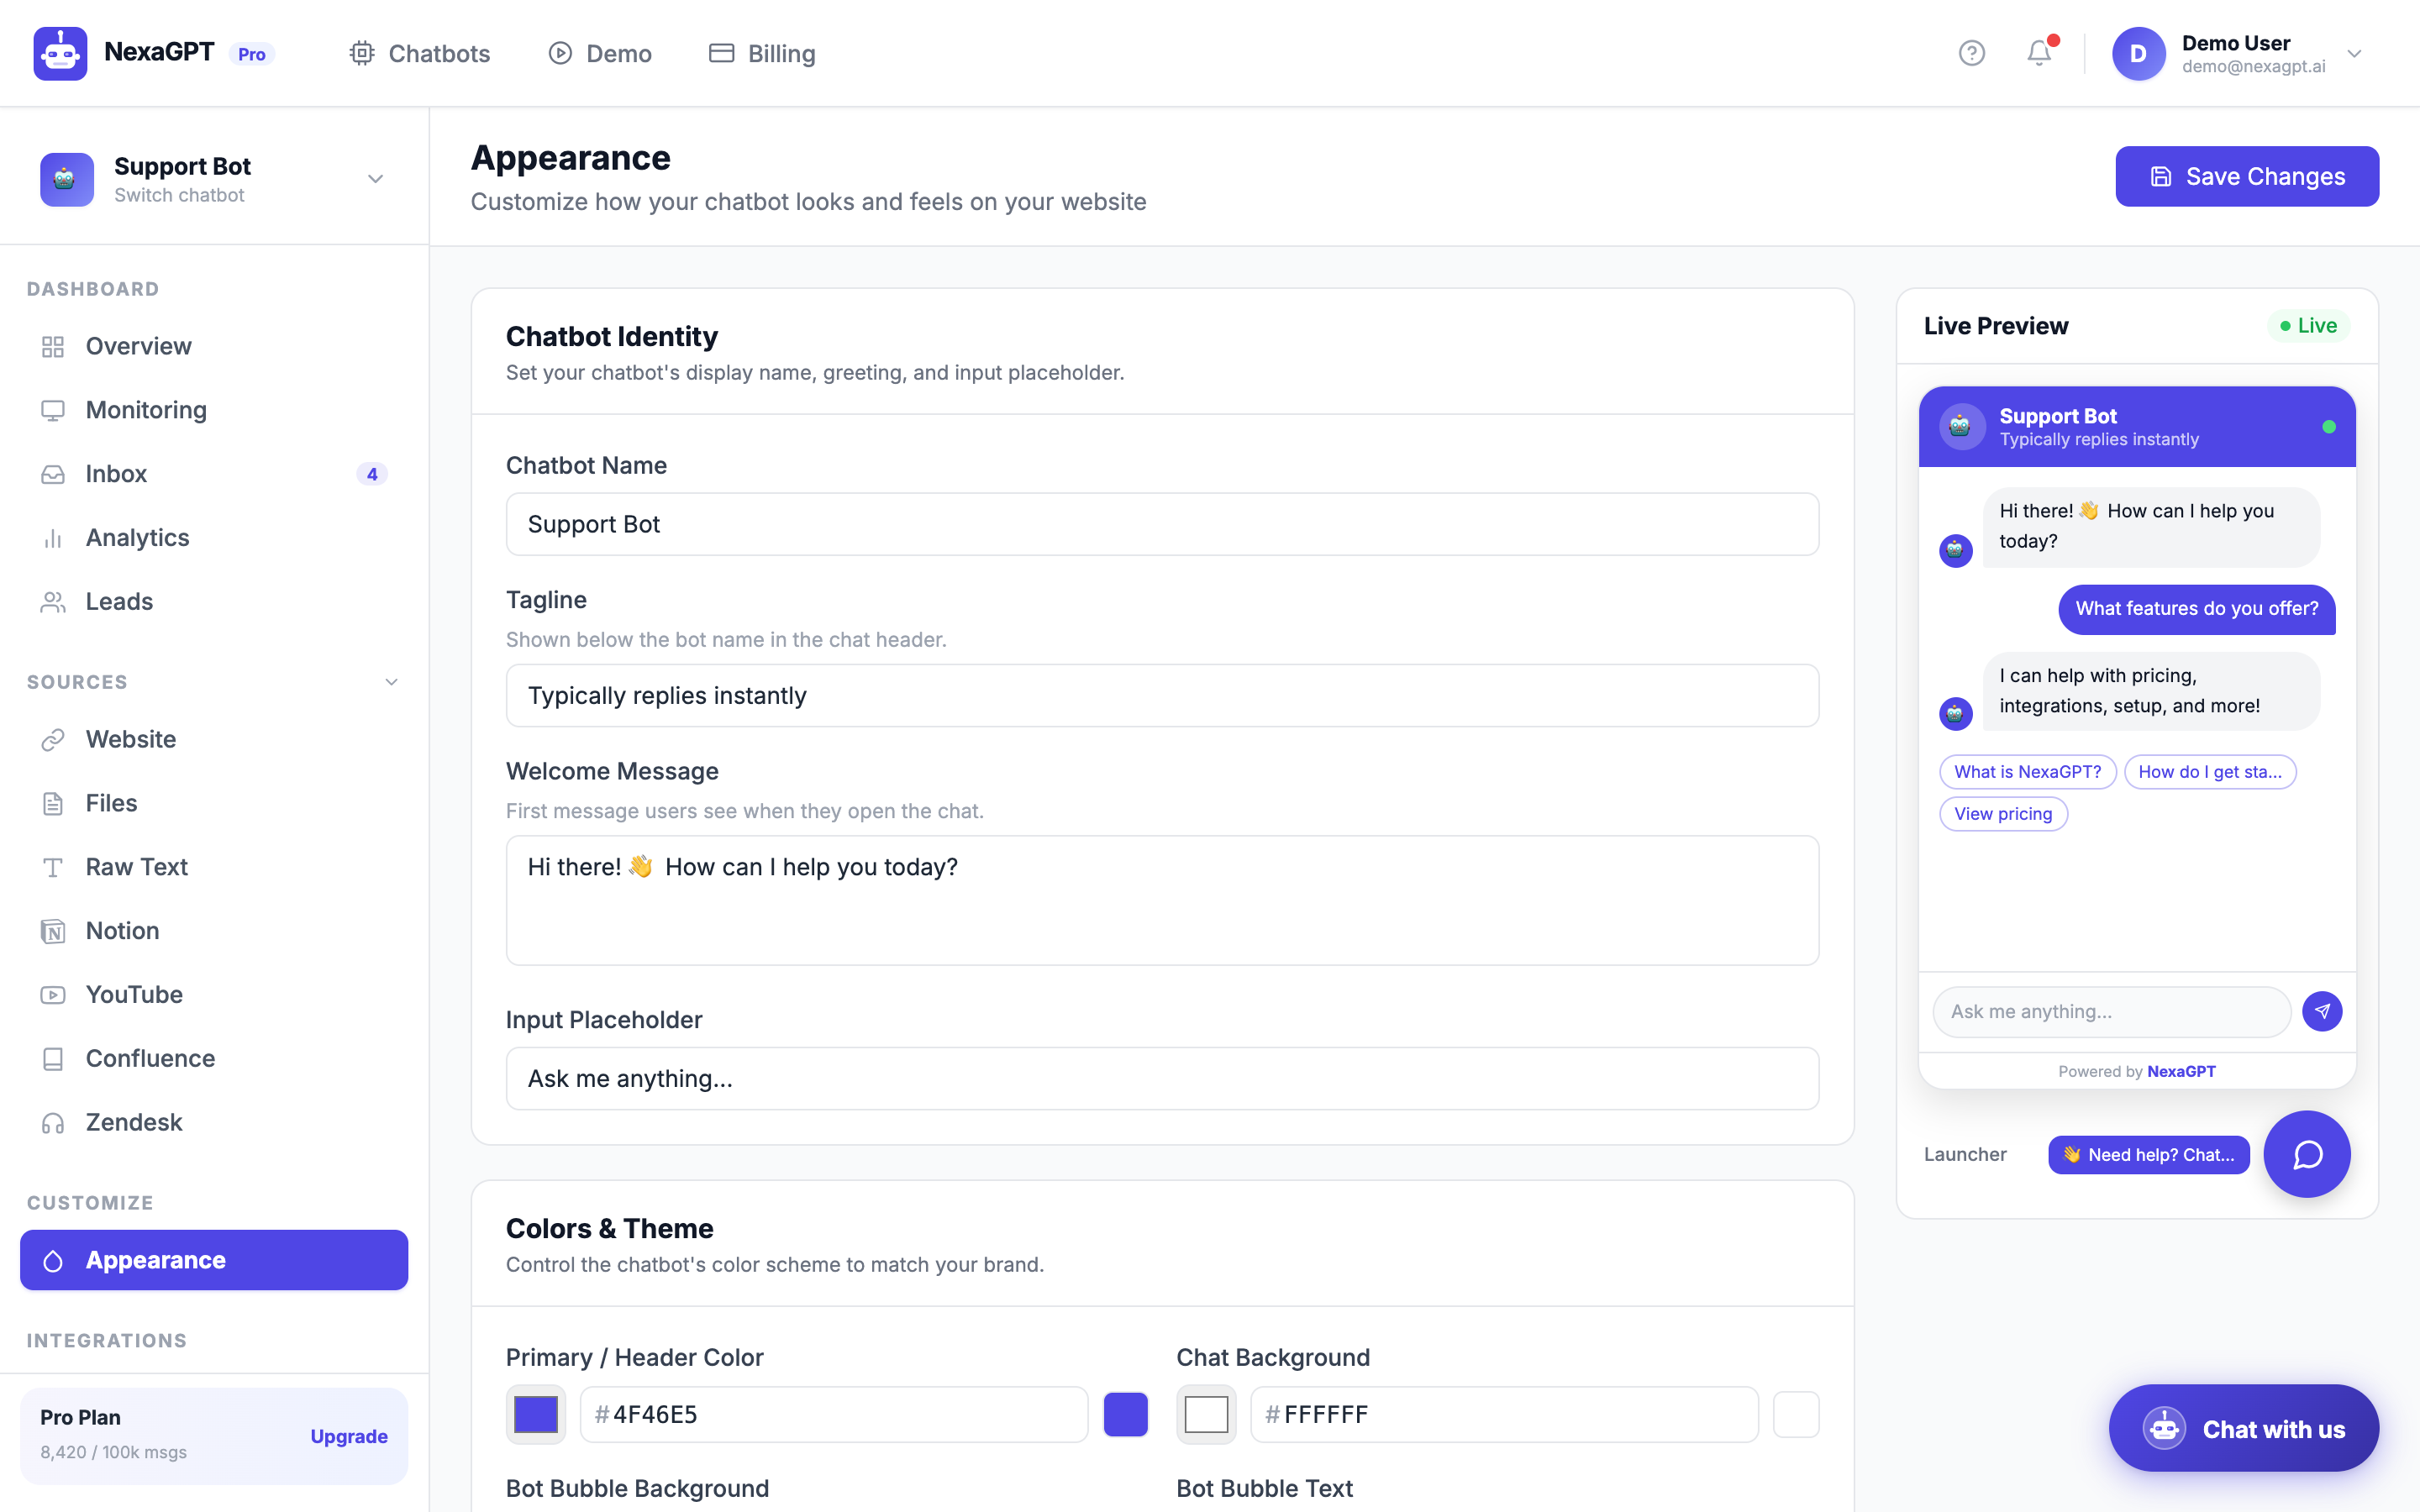Open the Chatbots tab in top navigation

419,53
